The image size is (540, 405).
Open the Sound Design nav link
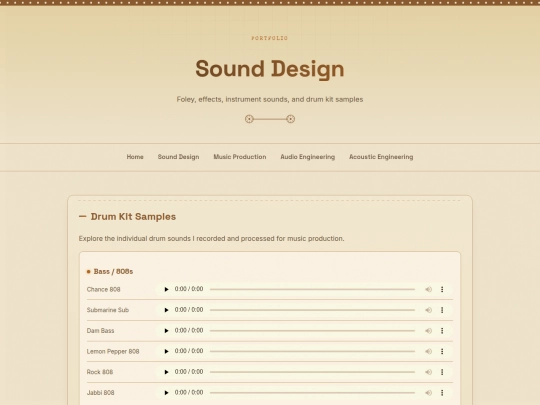[178, 157]
